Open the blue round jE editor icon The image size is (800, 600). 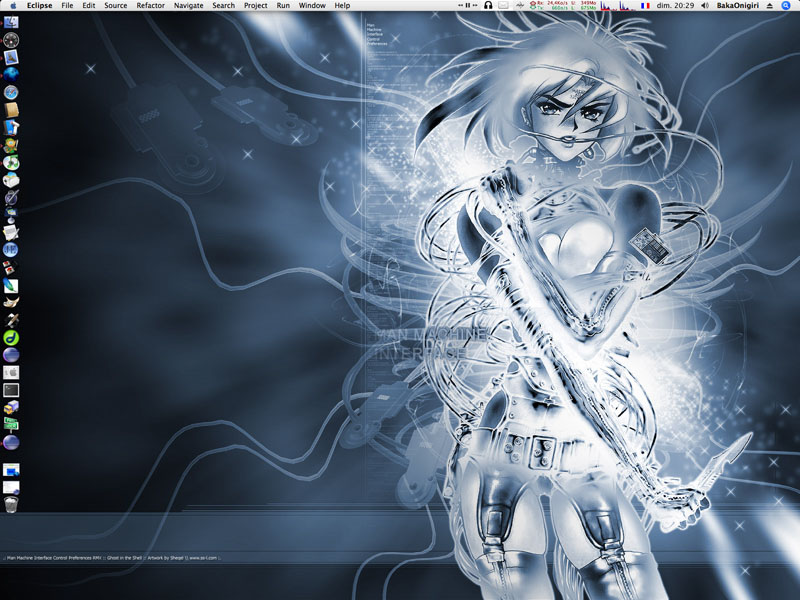coord(11,249)
